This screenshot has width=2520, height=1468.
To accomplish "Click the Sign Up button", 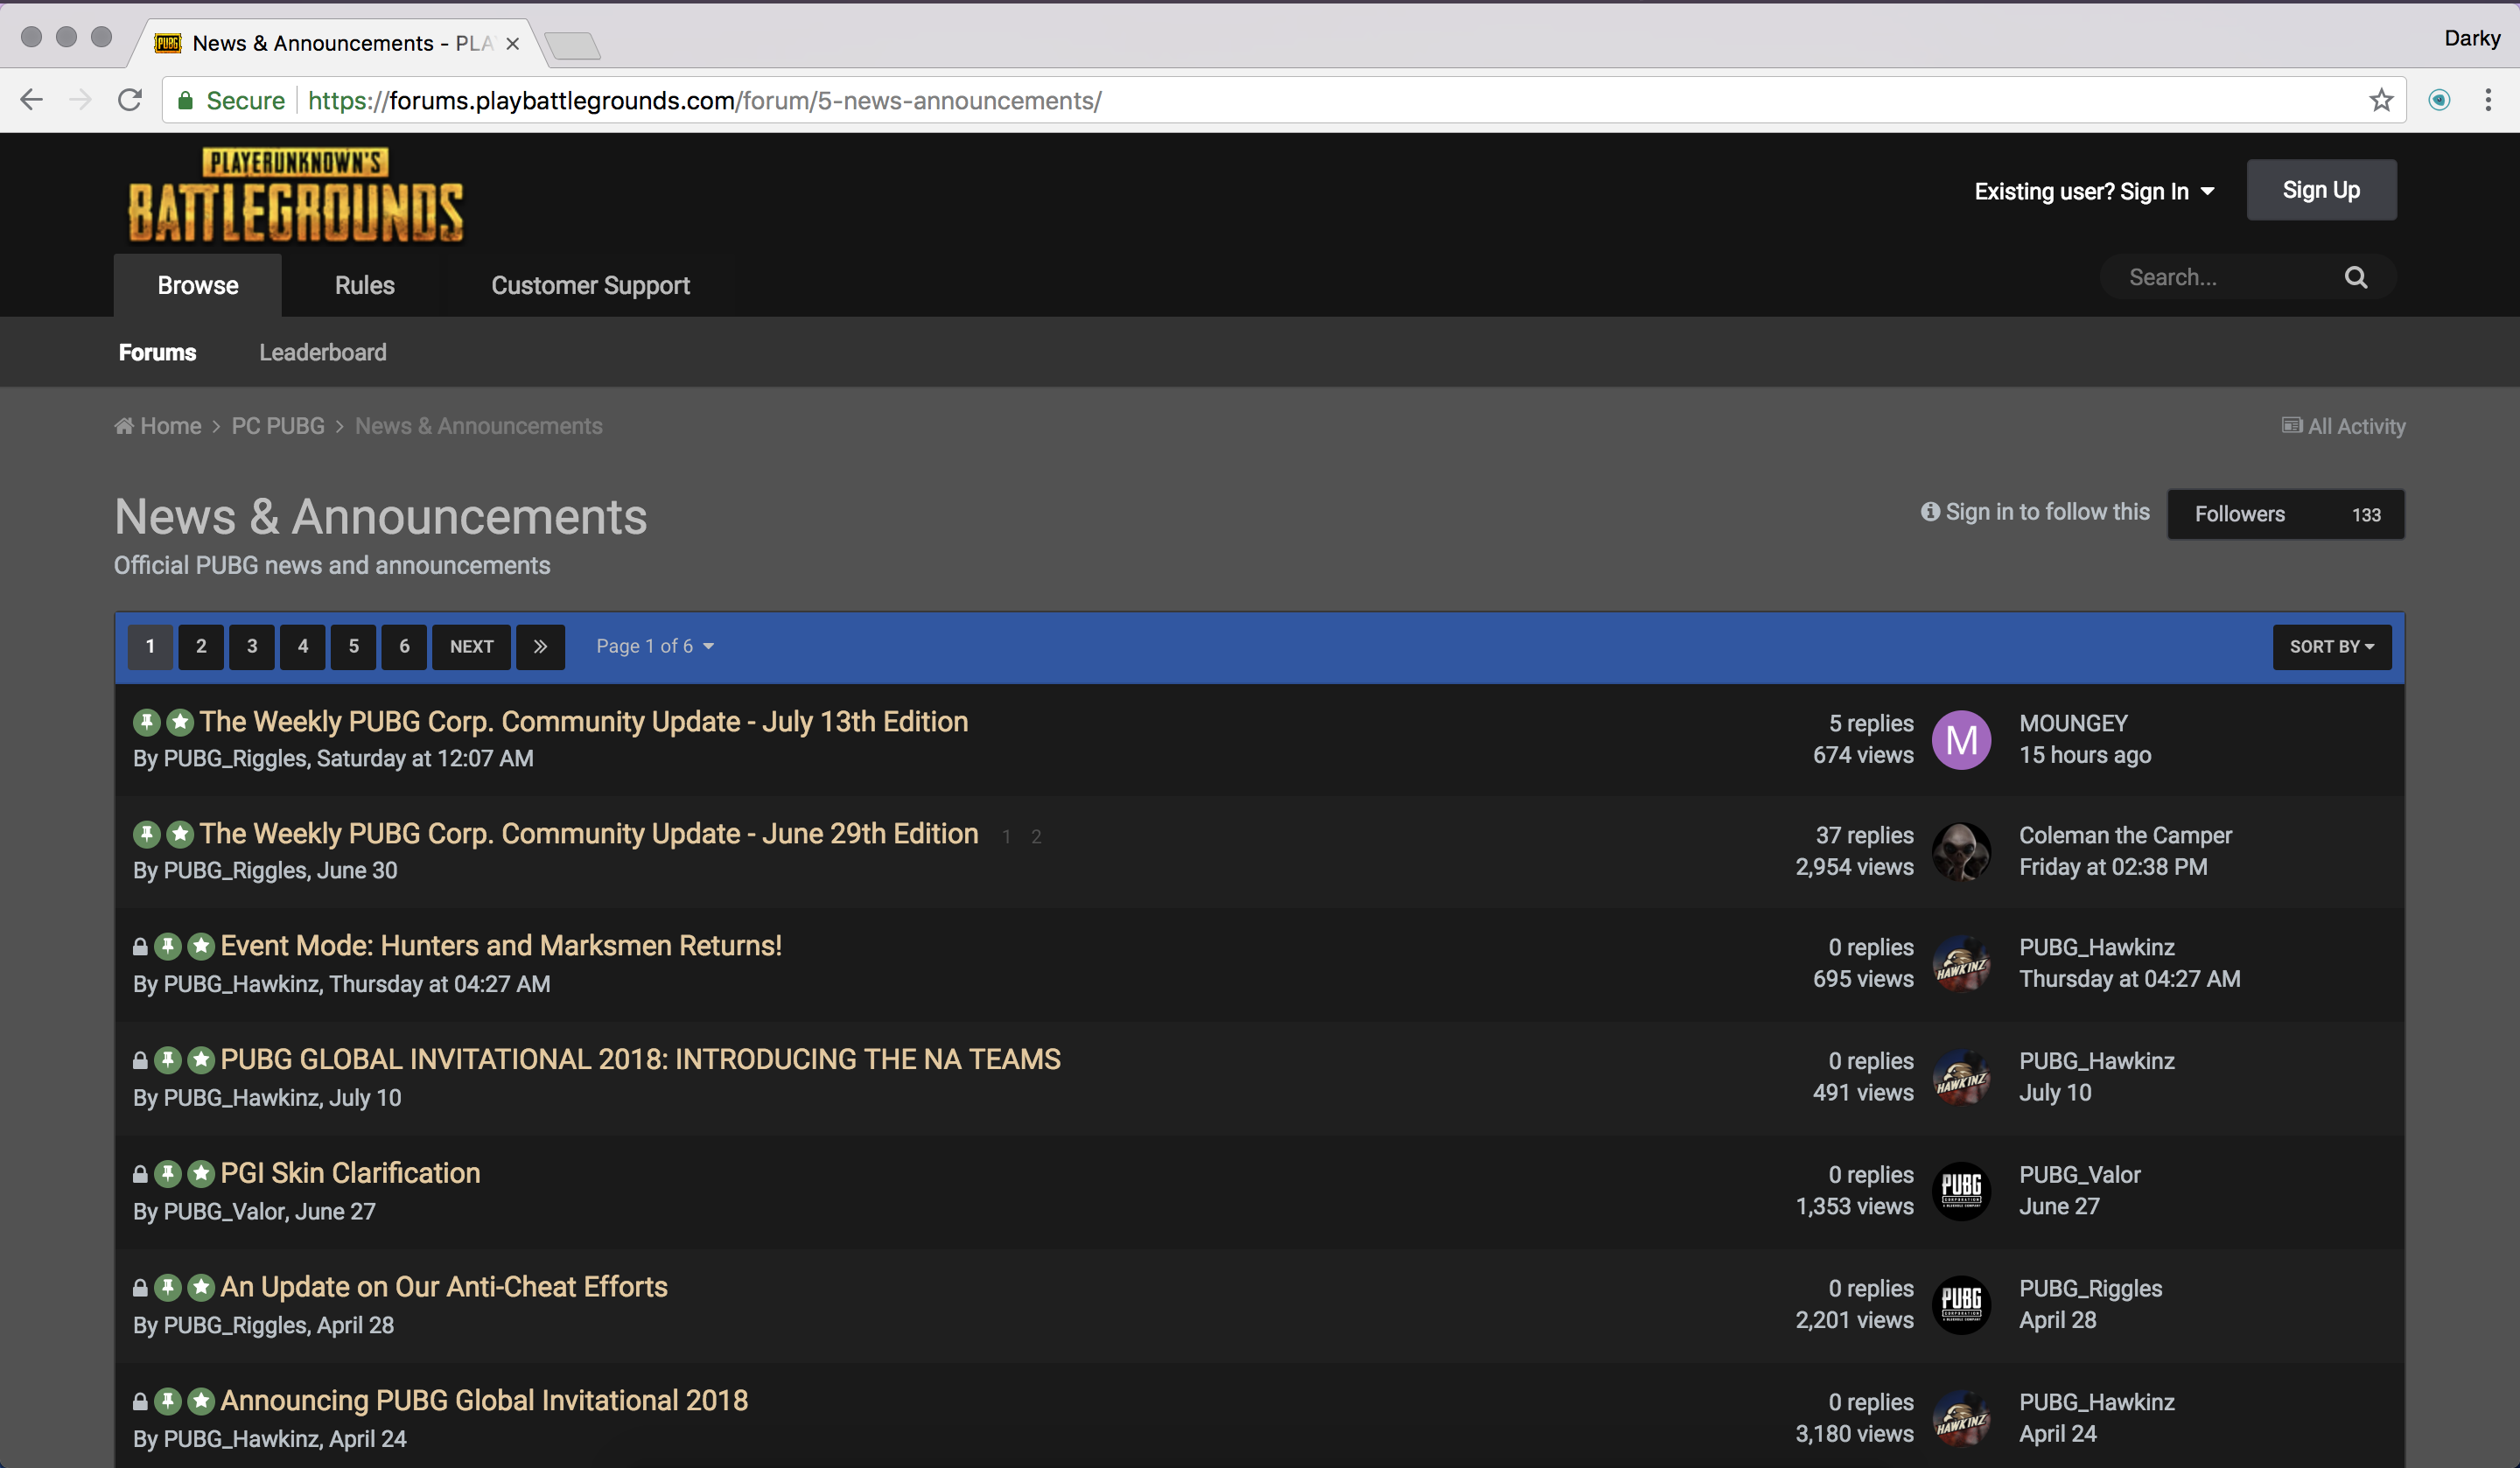I will [2321, 190].
